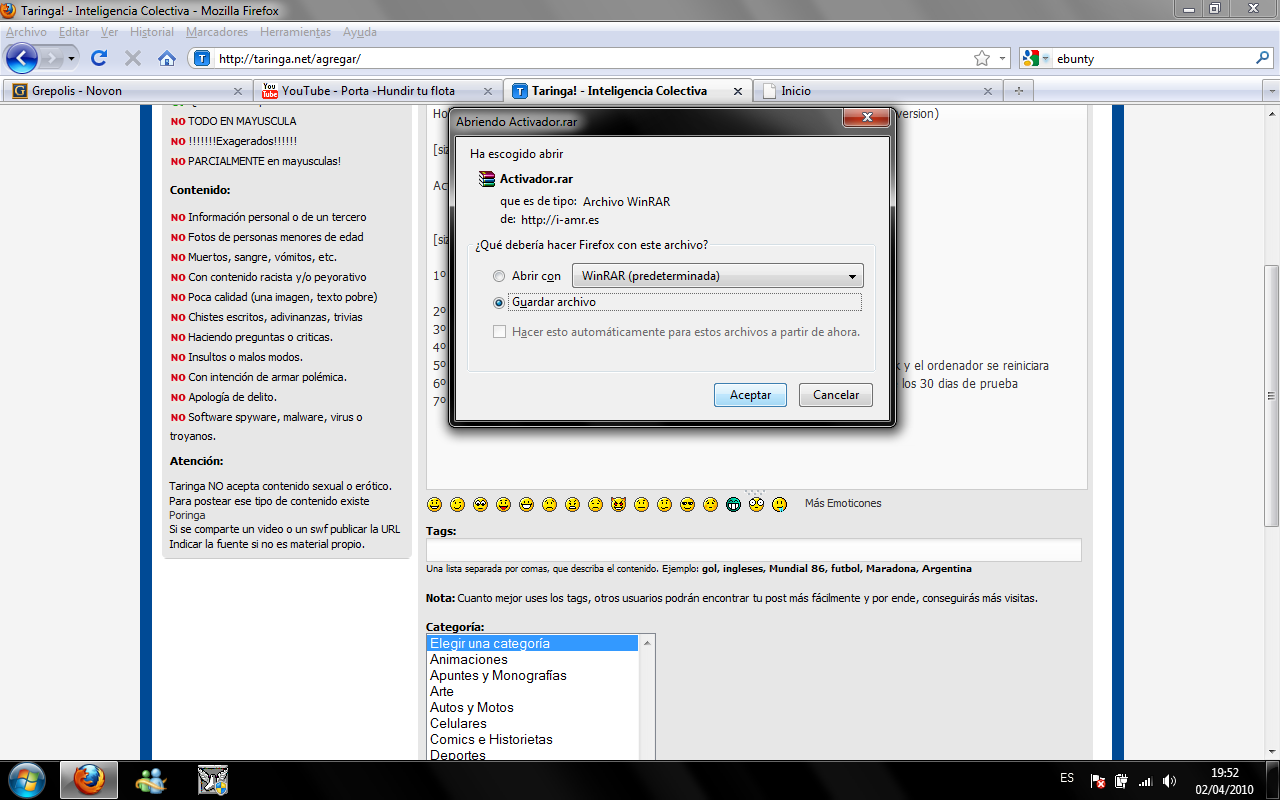Viewport: 1280px width, 800px height.
Task: Click the search magnifier icon
Action: point(1262,58)
